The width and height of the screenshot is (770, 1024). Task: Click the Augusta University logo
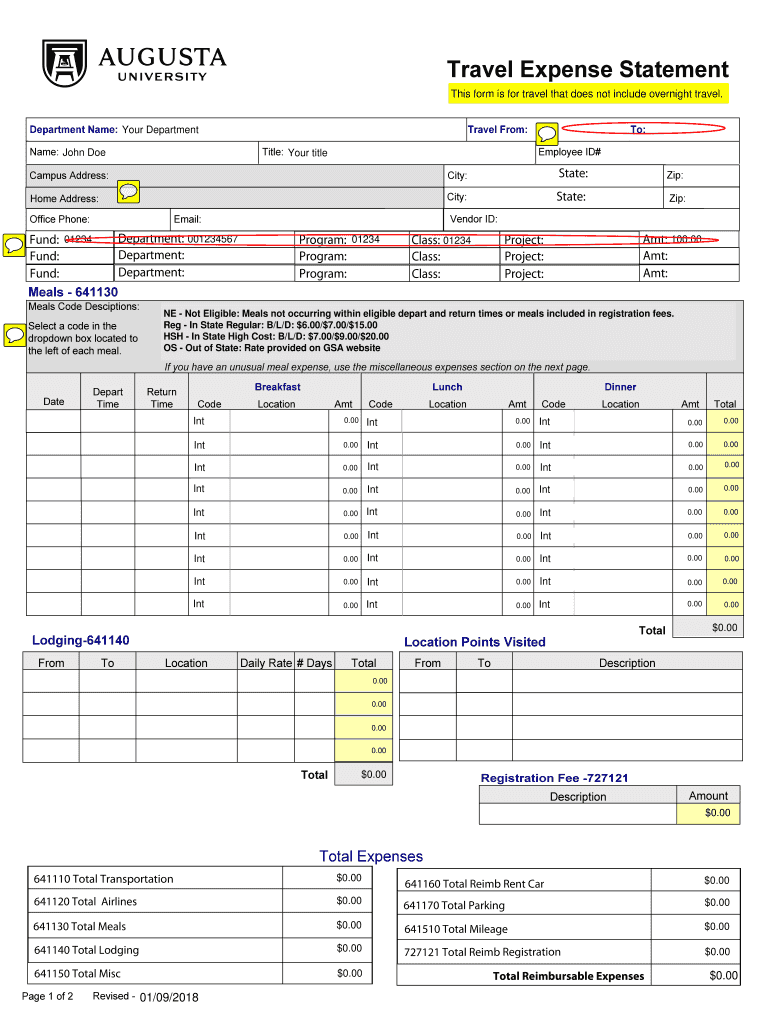click(133, 62)
